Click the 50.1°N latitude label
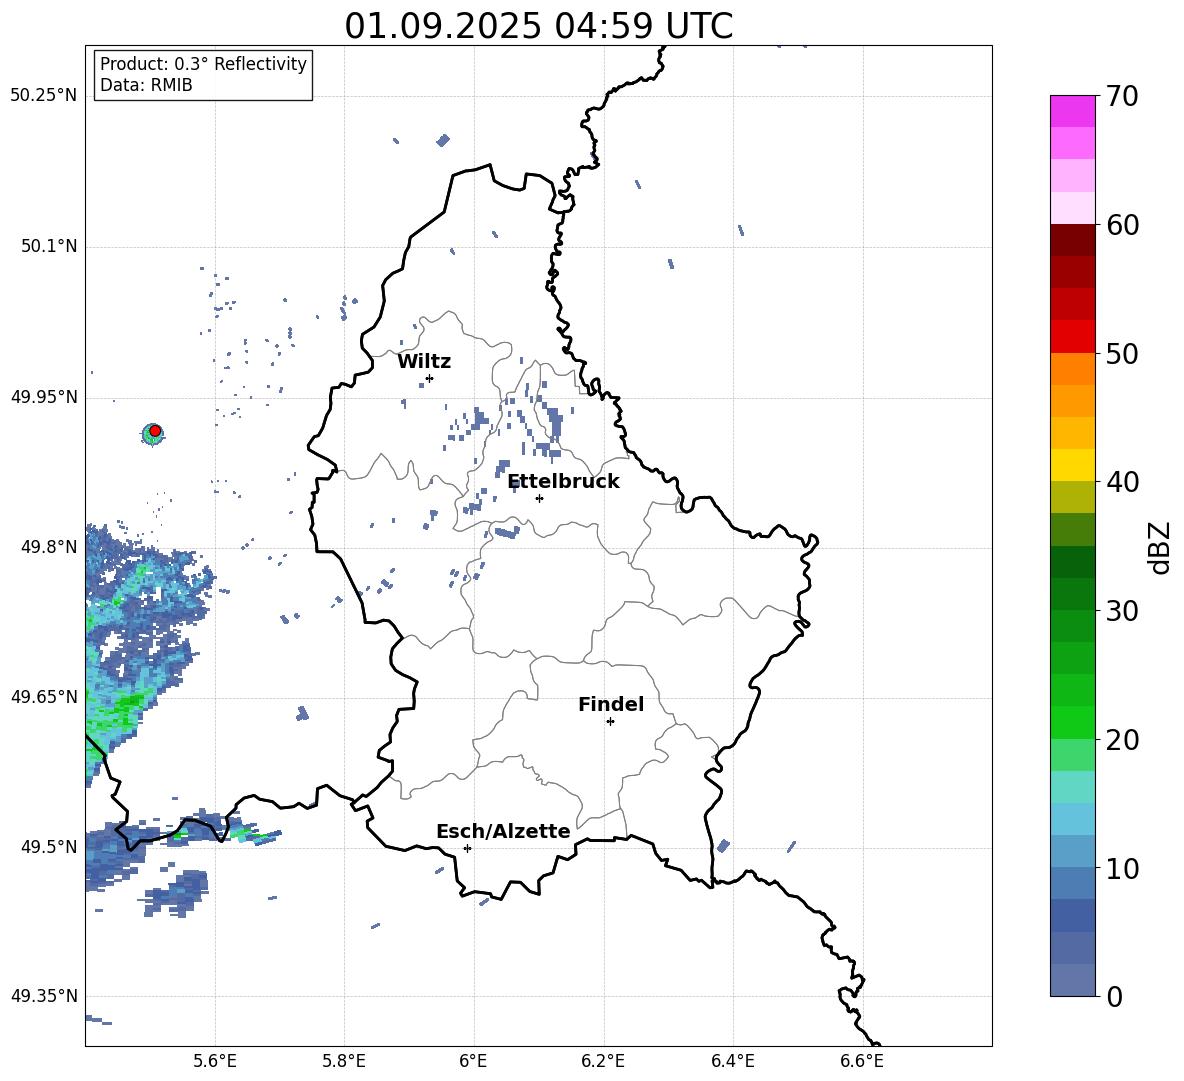 click(x=49, y=247)
